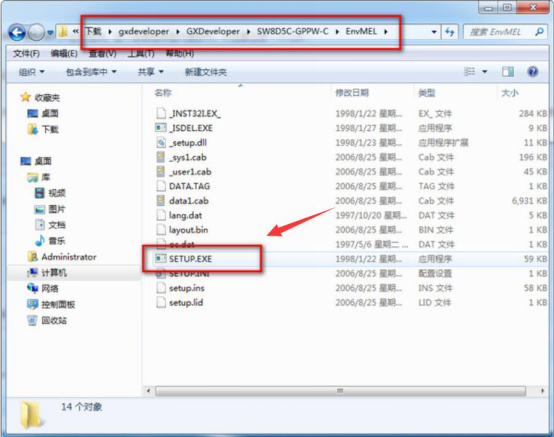
Task: Click the Forward navigation arrow
Action: (x=36, y=33)
